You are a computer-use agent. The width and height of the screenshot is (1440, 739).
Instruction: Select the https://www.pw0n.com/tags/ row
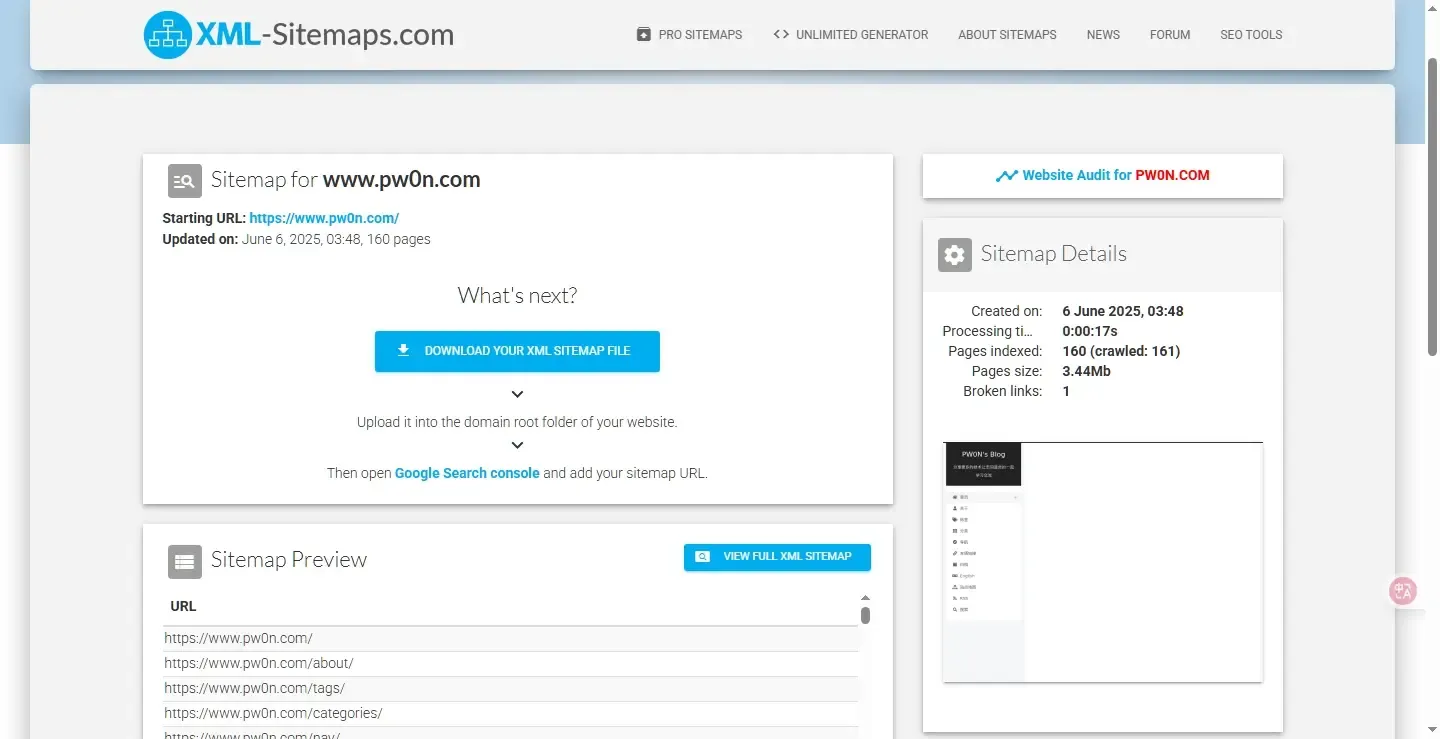511,688
